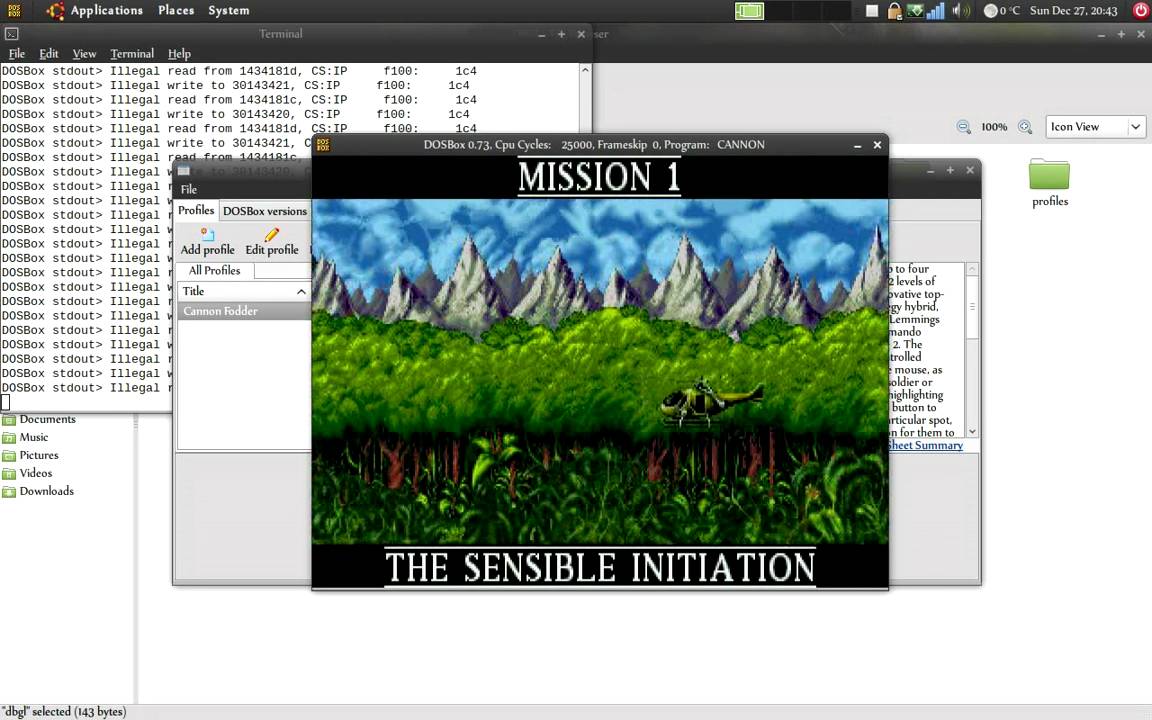Image resolution: width=1152 pixels, height=720 pixels.
Task: Switch to the DOSBox versions tab
Action: [264, 211]
